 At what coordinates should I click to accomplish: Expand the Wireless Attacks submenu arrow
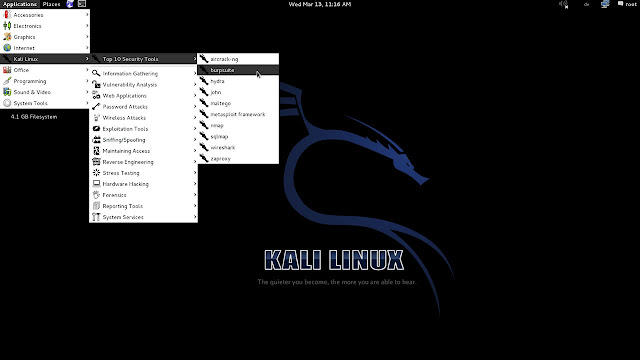194,118
